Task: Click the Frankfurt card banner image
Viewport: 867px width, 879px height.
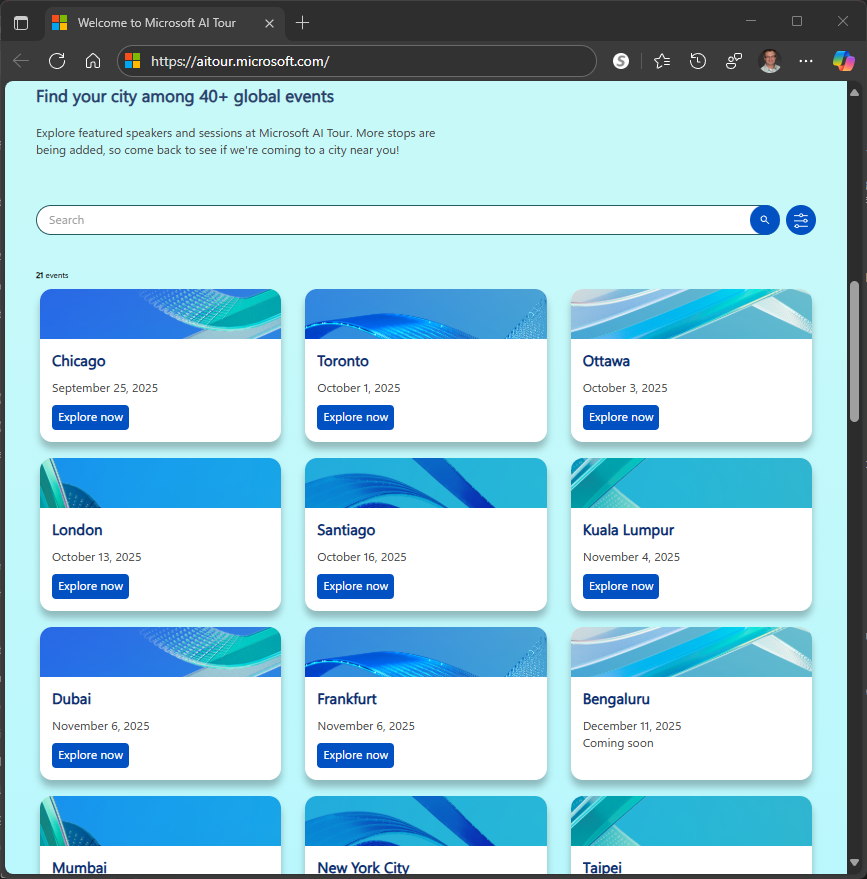Action: [426, 652]
